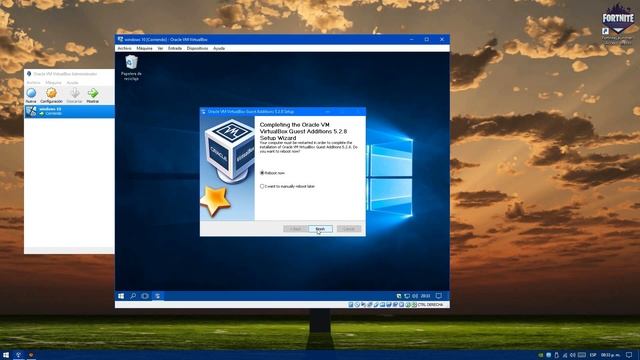640x360 pixels.
Task: Click the host network tray icon
Action: (565, 355)
